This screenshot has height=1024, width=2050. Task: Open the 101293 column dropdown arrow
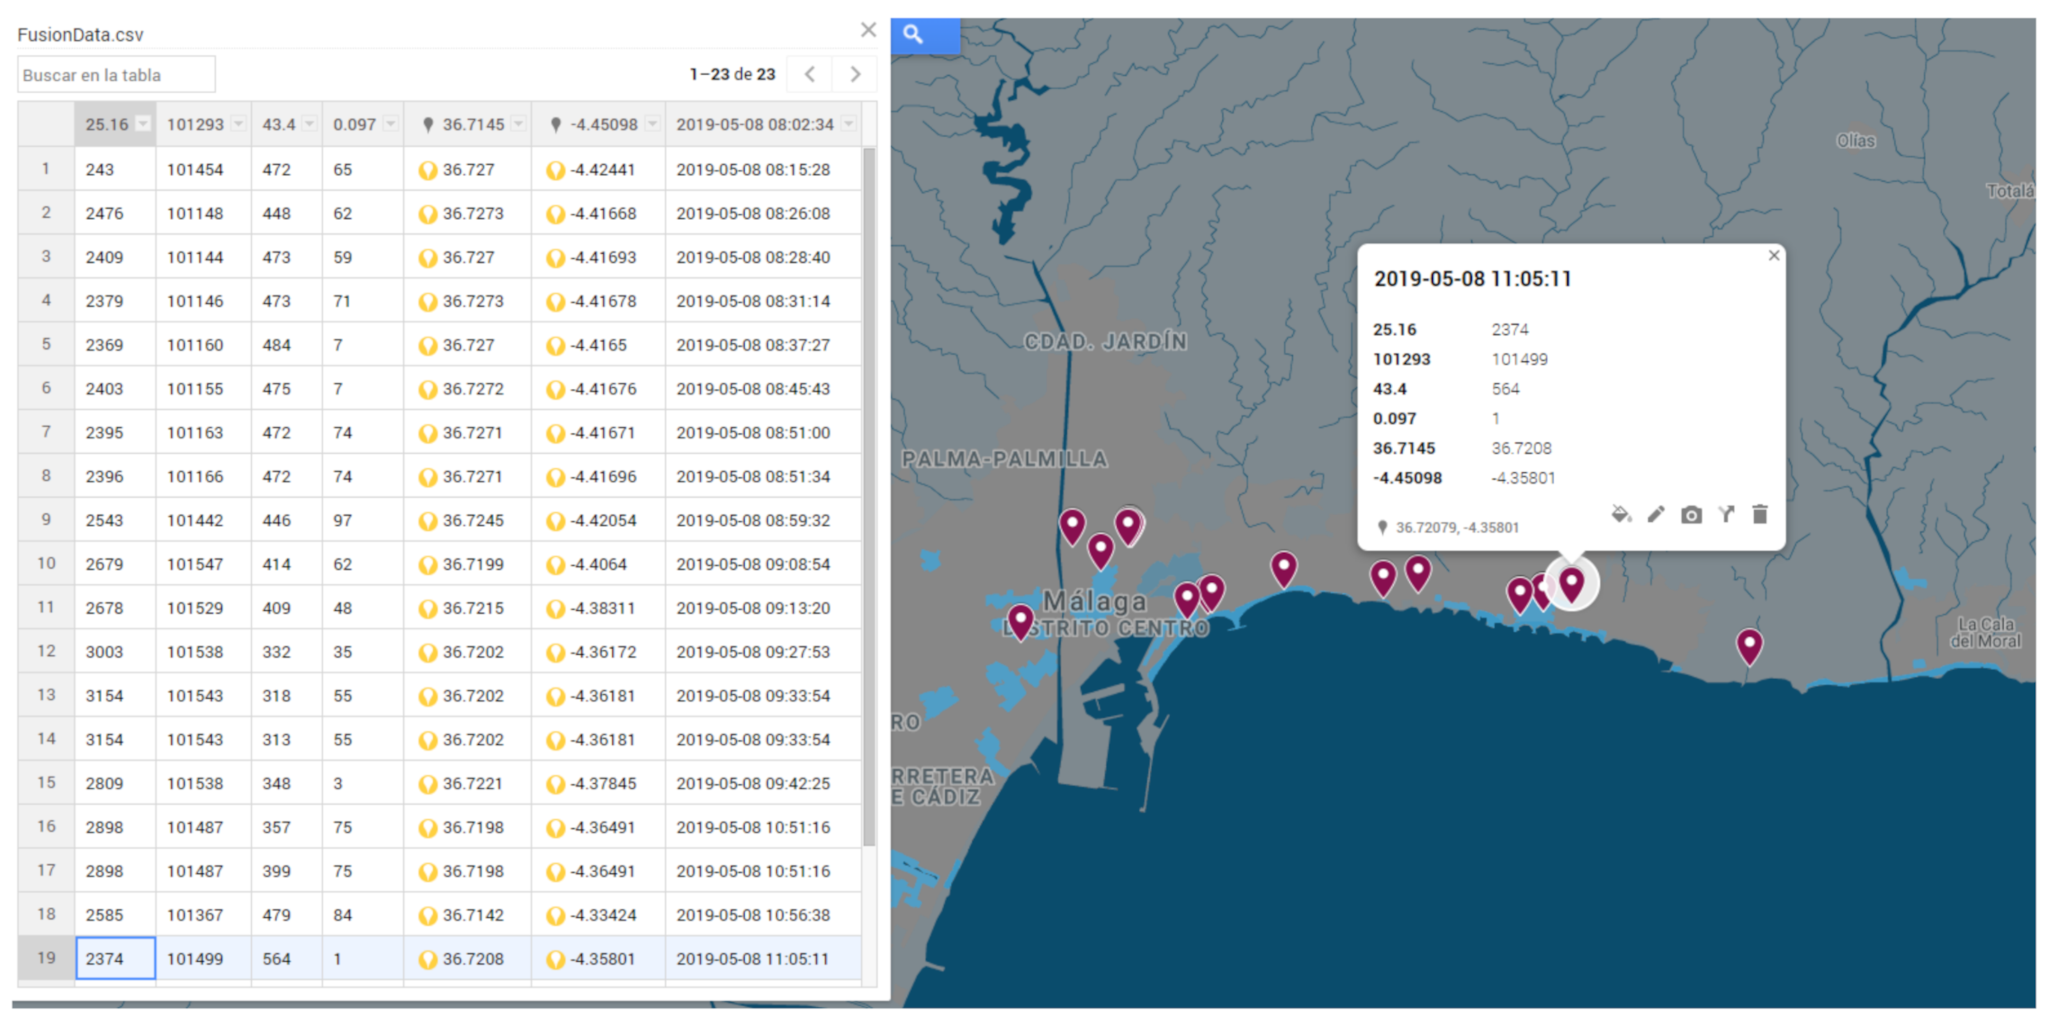tap(238, 124)
